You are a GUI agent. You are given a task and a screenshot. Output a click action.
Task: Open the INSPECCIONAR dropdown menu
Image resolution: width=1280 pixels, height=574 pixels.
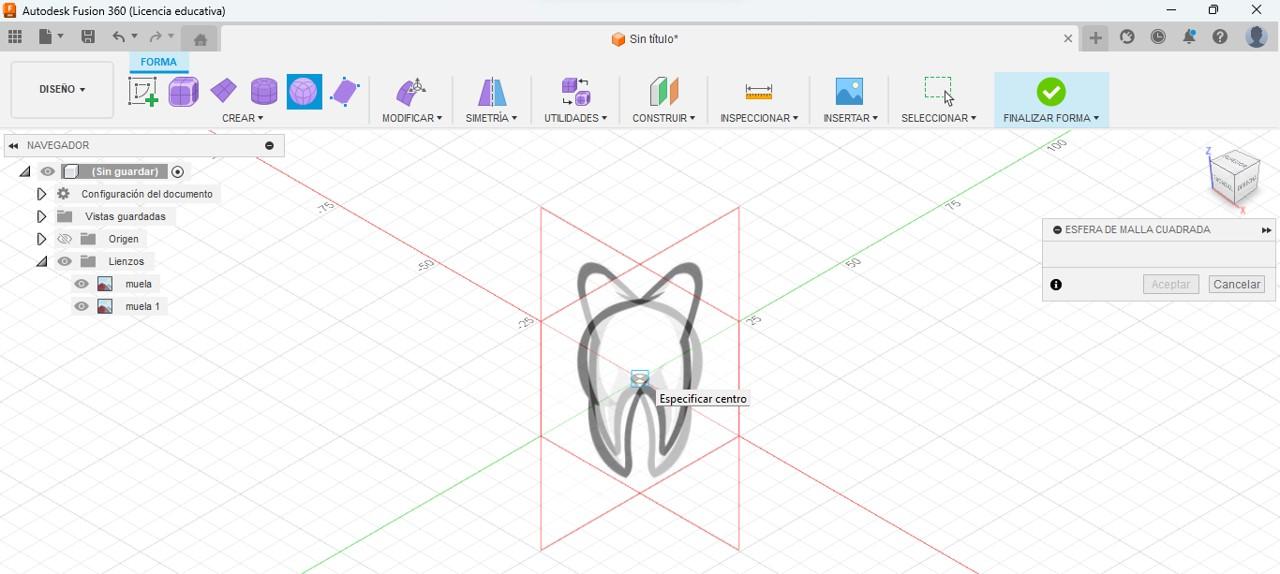coord(759,118)
